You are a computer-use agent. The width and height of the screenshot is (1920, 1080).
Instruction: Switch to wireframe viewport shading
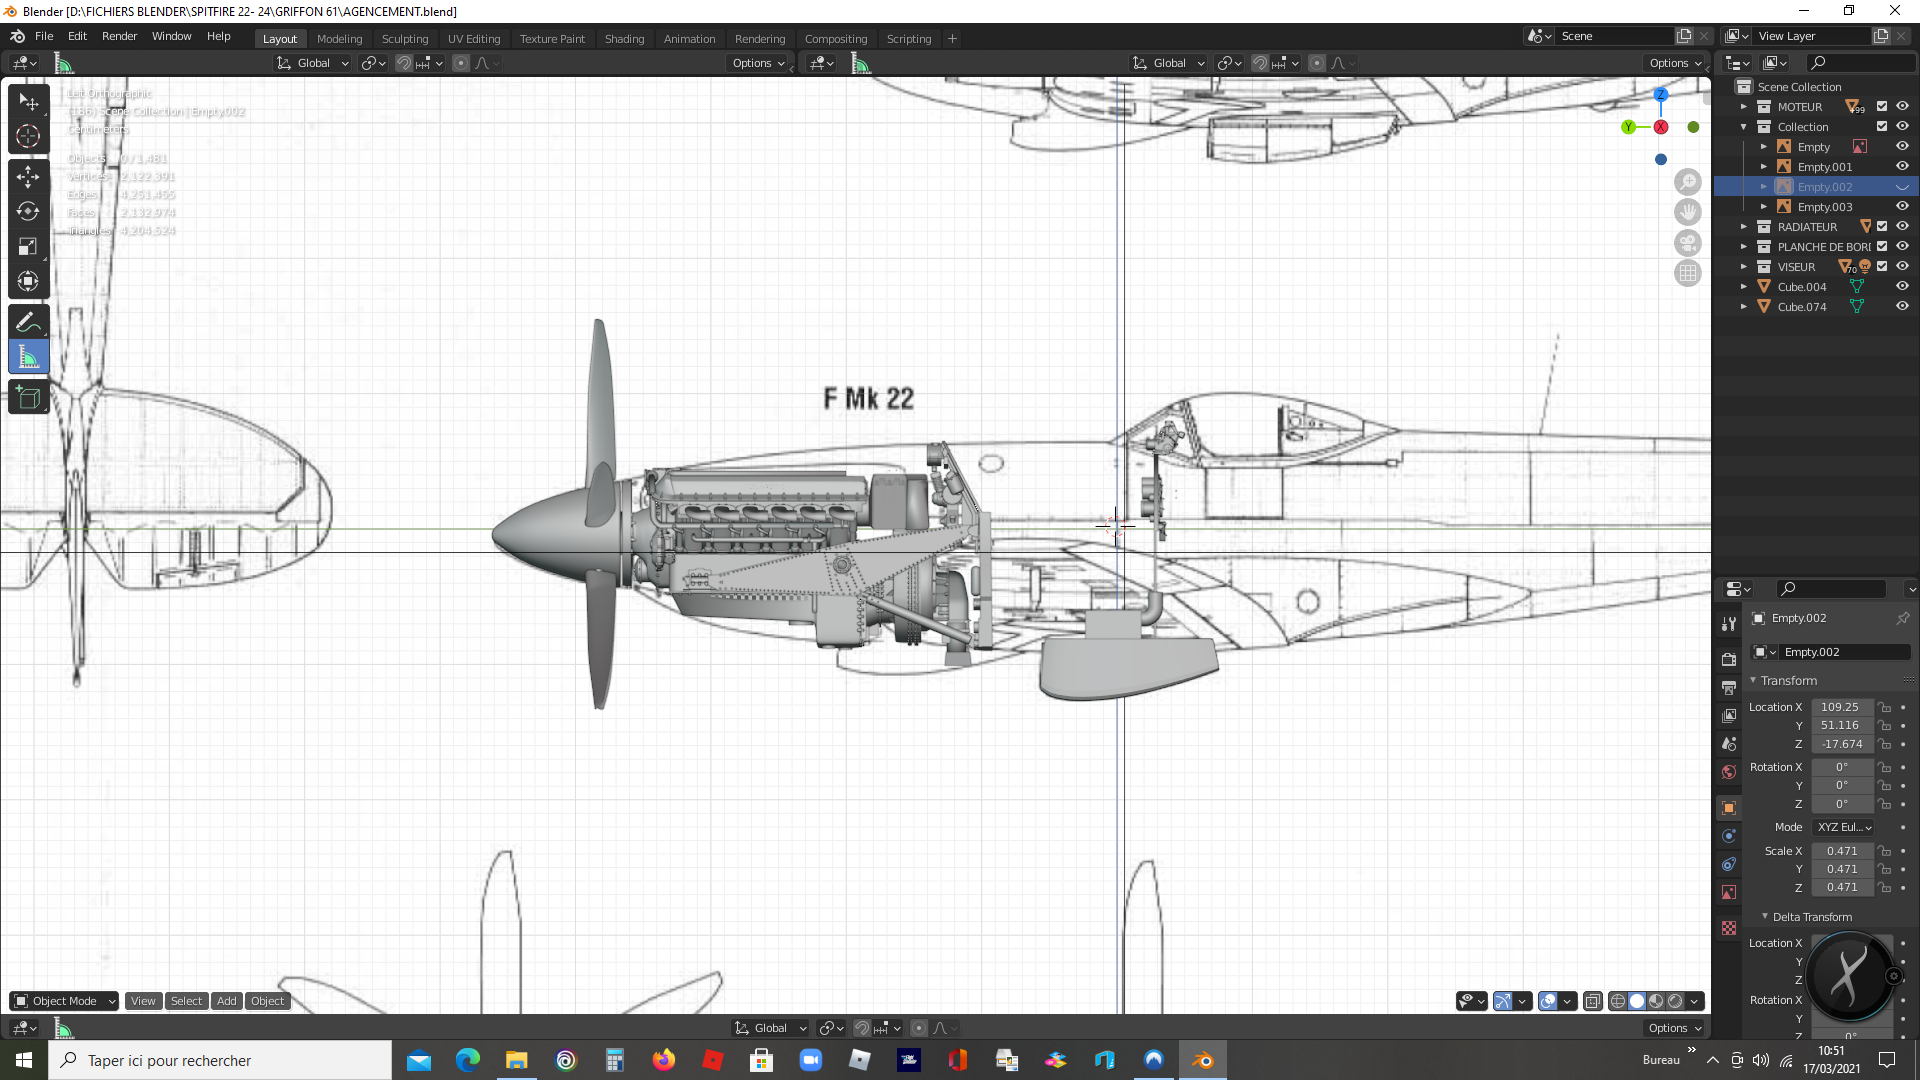1617,1001
